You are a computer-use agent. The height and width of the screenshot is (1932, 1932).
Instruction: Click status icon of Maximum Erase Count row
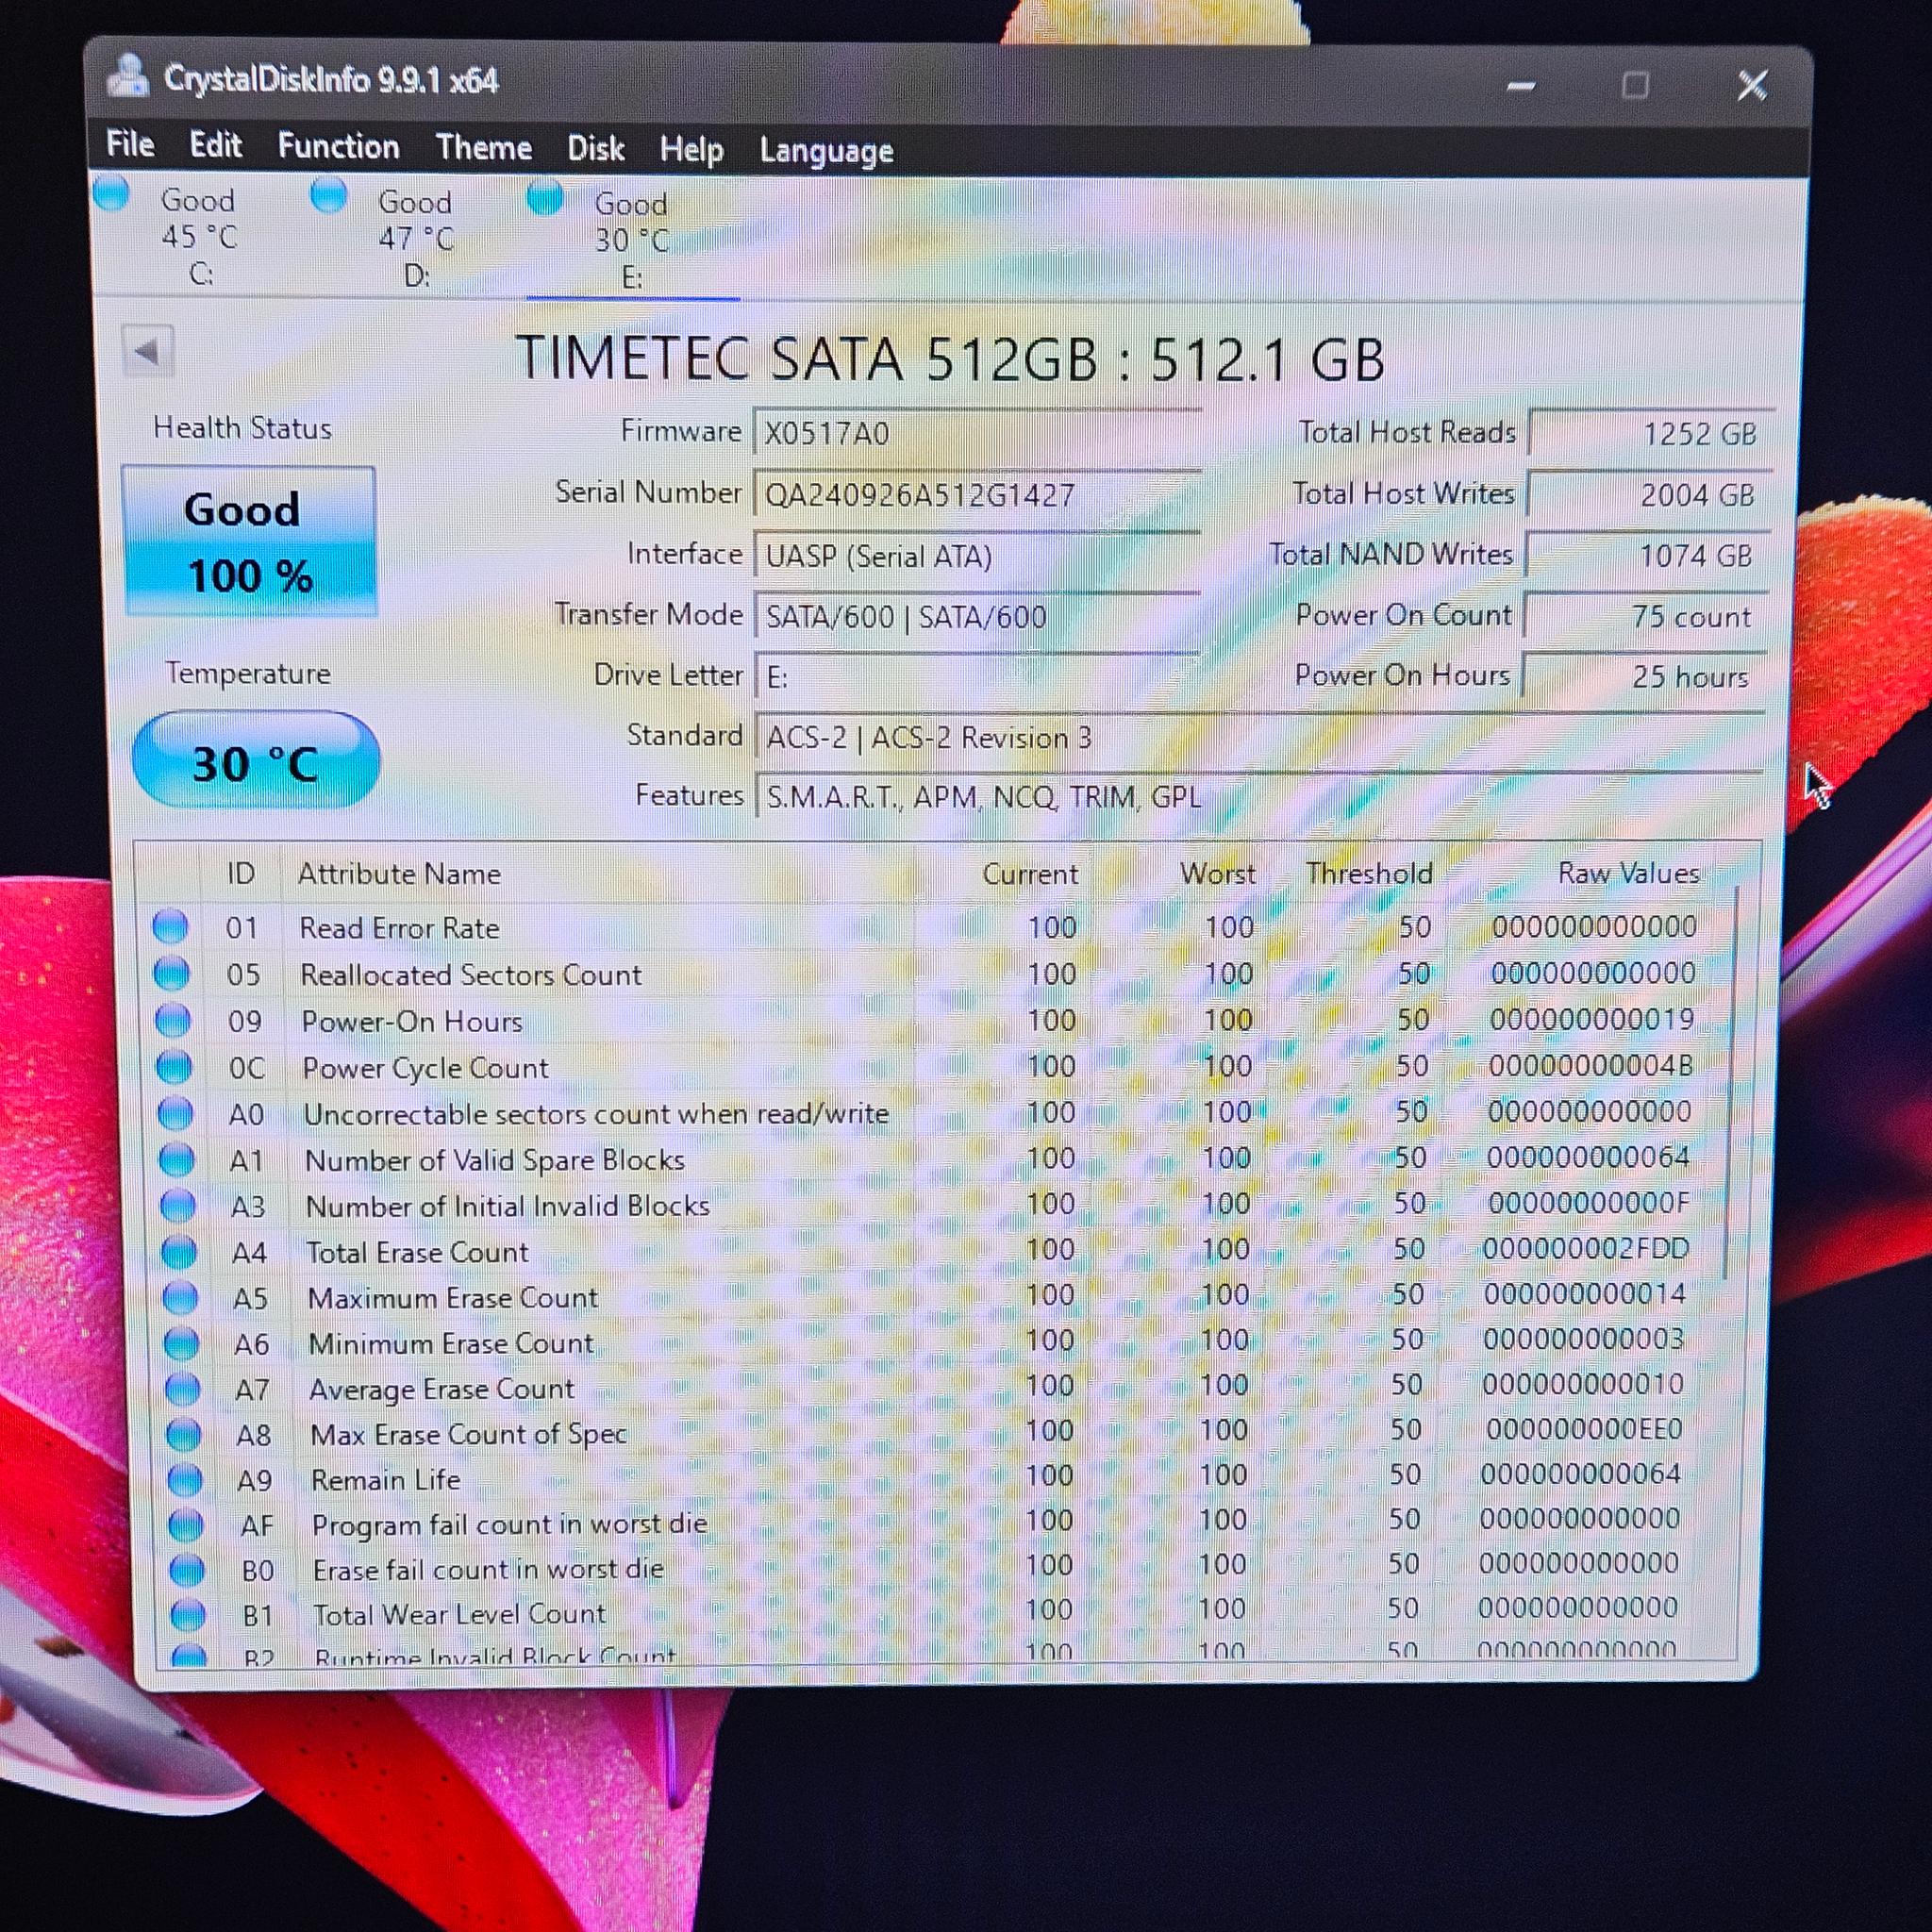coord(180,1297)
